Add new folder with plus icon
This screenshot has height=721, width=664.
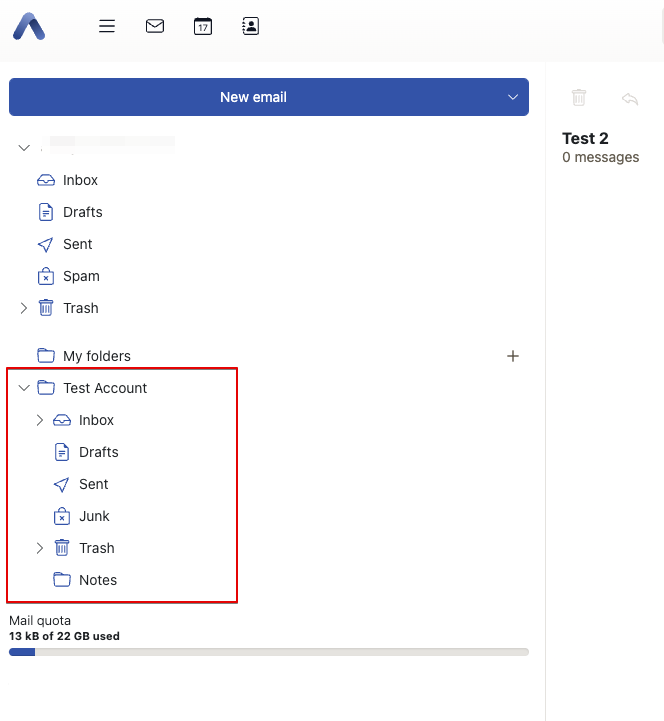point(513,356)
